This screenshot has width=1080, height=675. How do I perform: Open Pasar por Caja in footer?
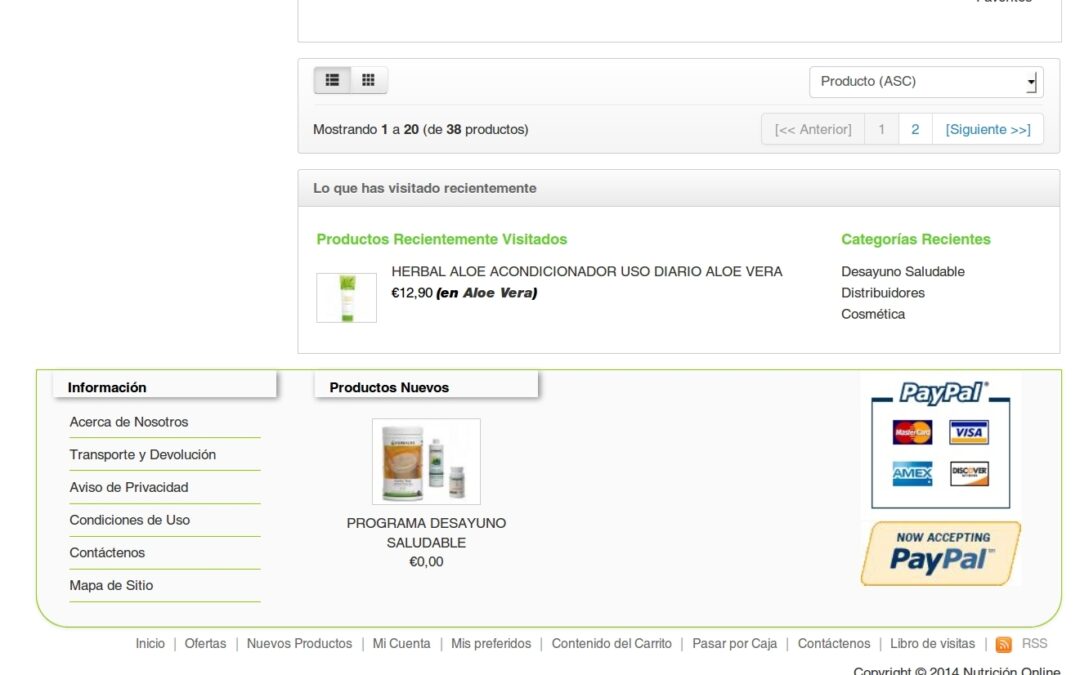[x=734, y=643]
